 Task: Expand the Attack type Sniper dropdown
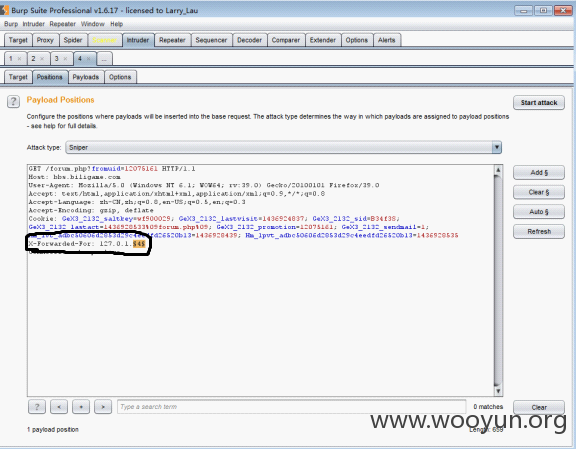pyautogui.click(x=497, y=147)
